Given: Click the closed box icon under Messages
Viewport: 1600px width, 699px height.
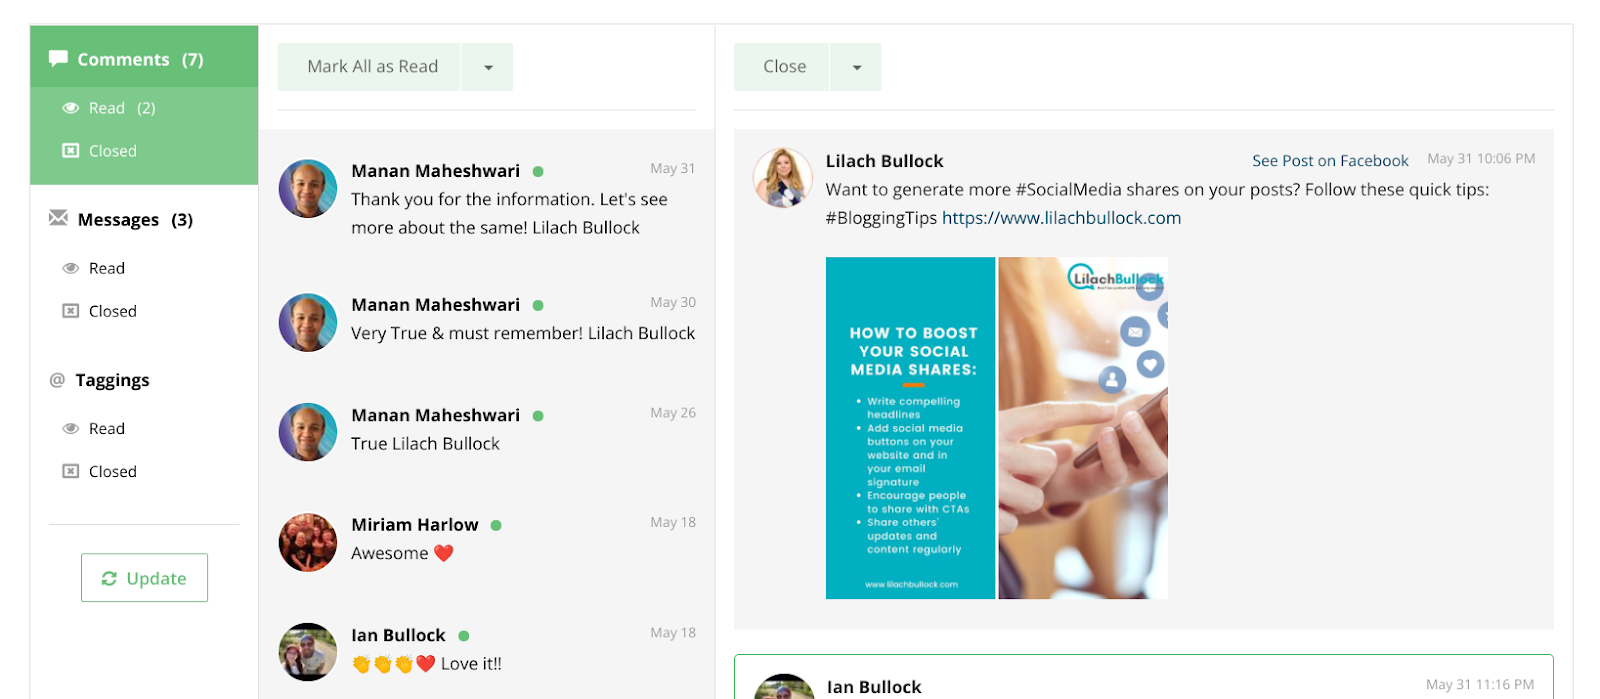Looking at the screenshot, I should 71,311.
